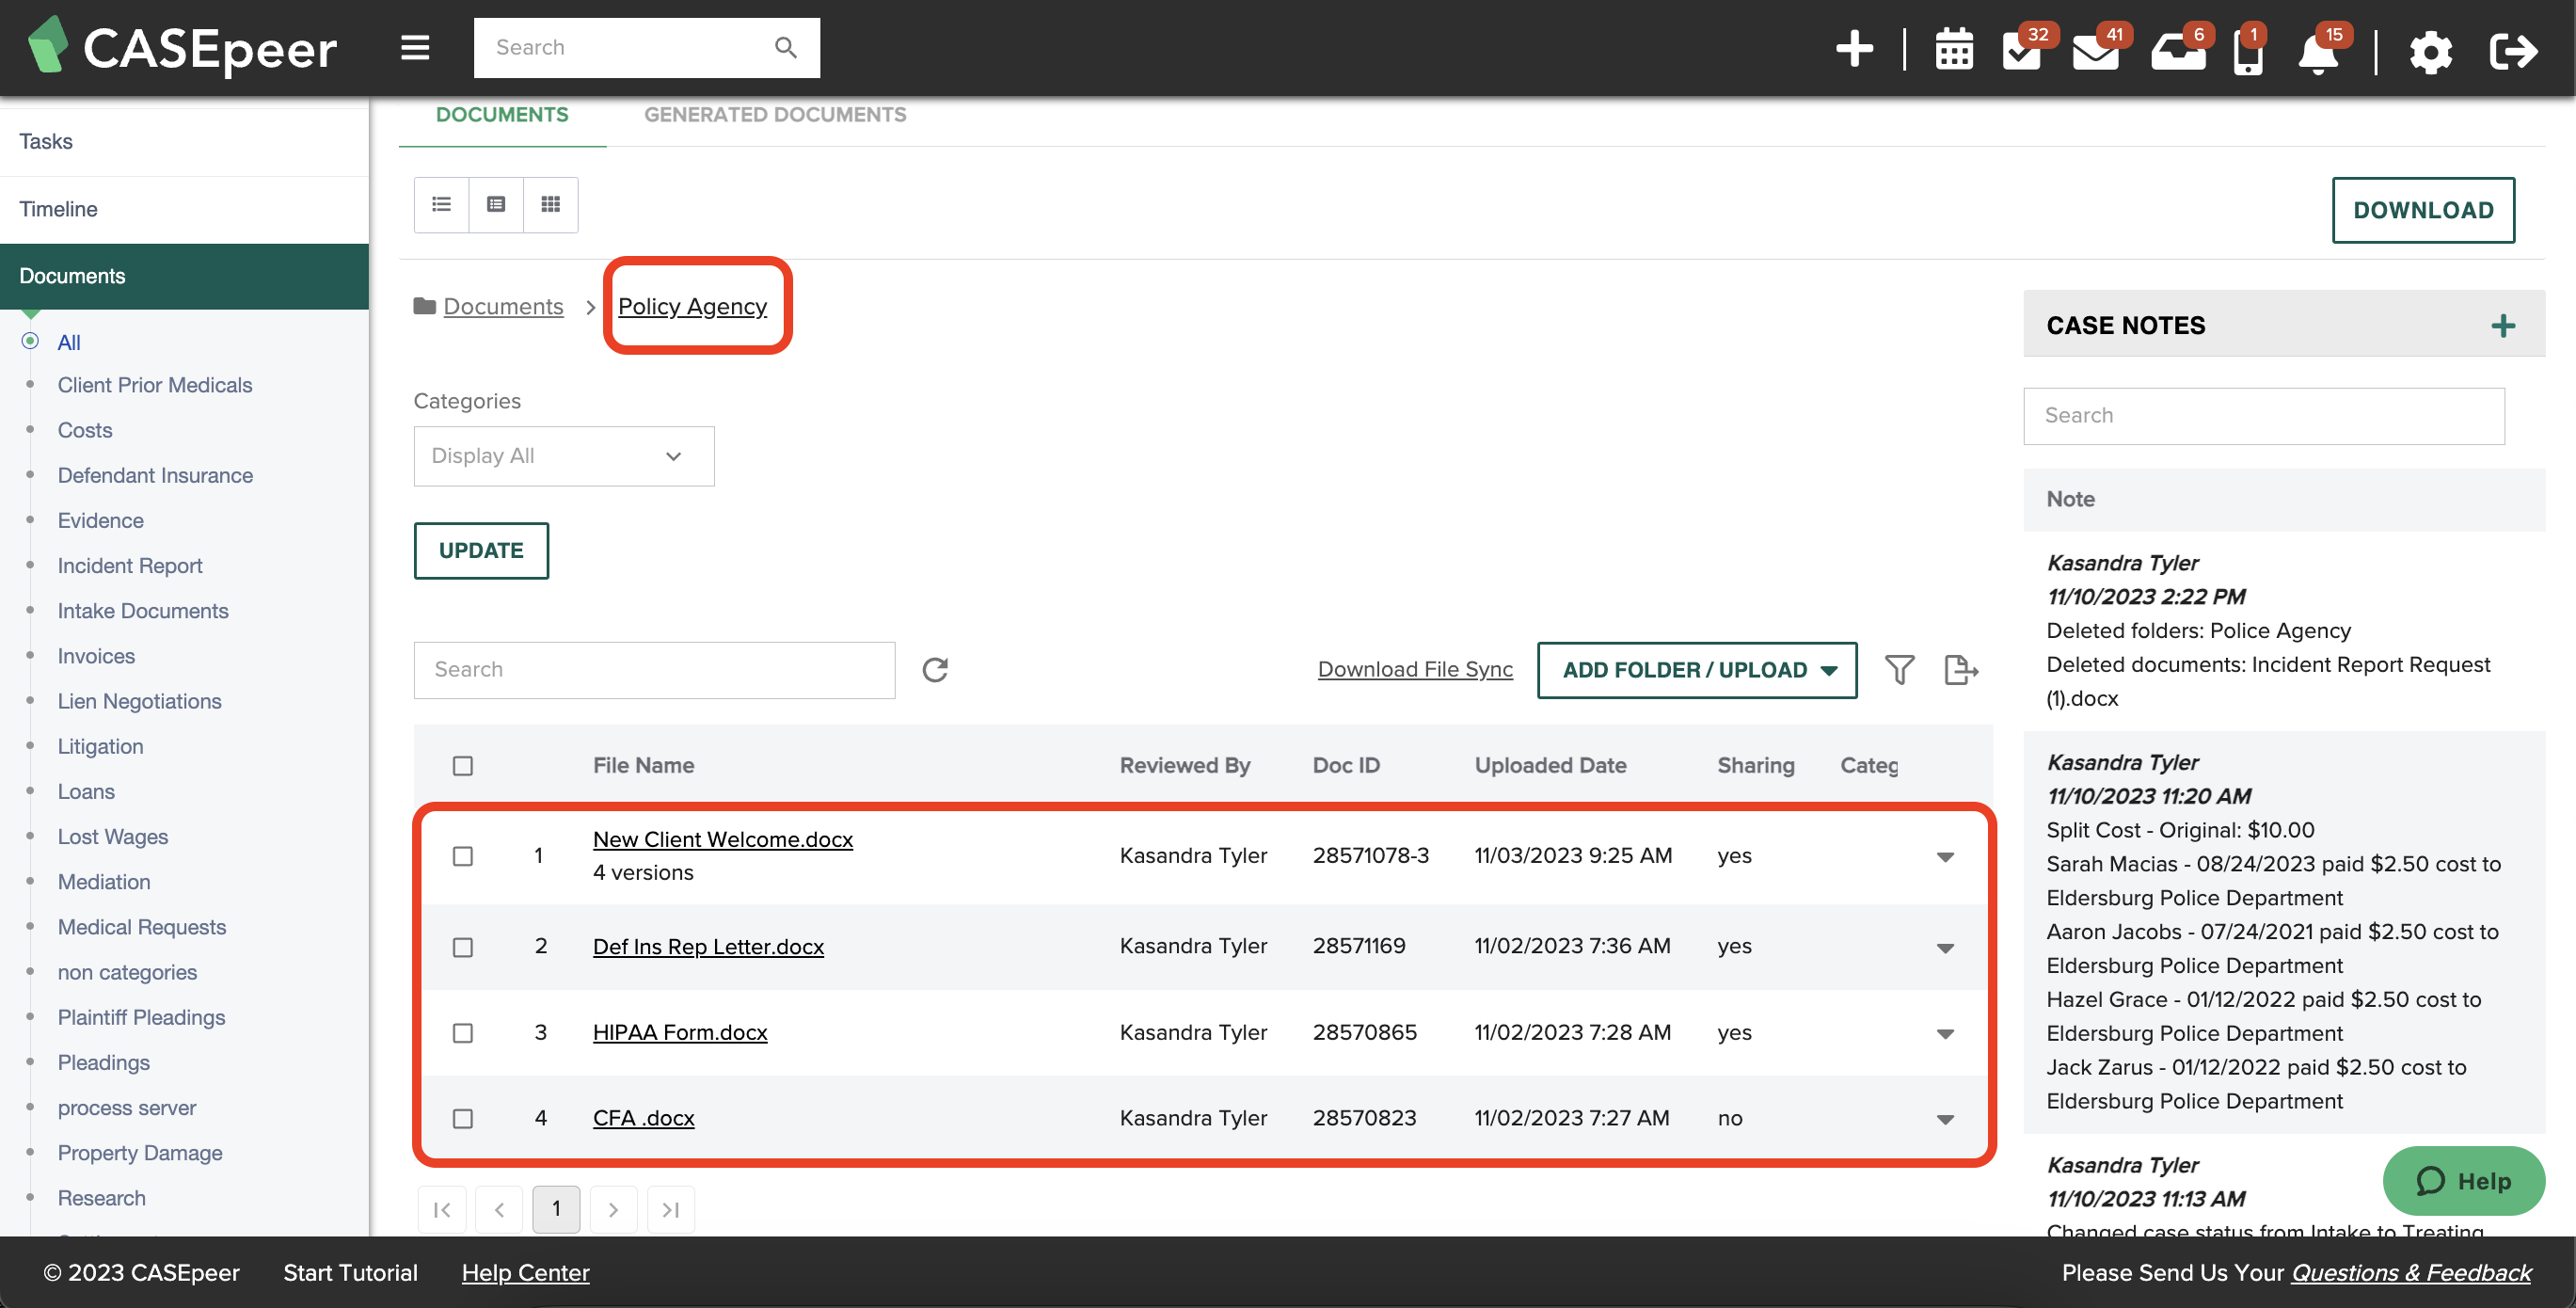Switch to DOCUMENTS tab
Image resolution: width=2576 pixels, height=1308 pixels.
tap(502, 115)
